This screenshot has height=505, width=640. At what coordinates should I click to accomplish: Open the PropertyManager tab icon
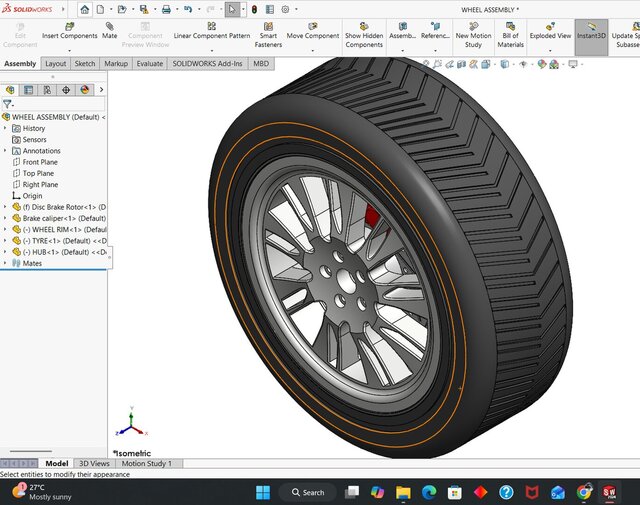click(29, 90)
